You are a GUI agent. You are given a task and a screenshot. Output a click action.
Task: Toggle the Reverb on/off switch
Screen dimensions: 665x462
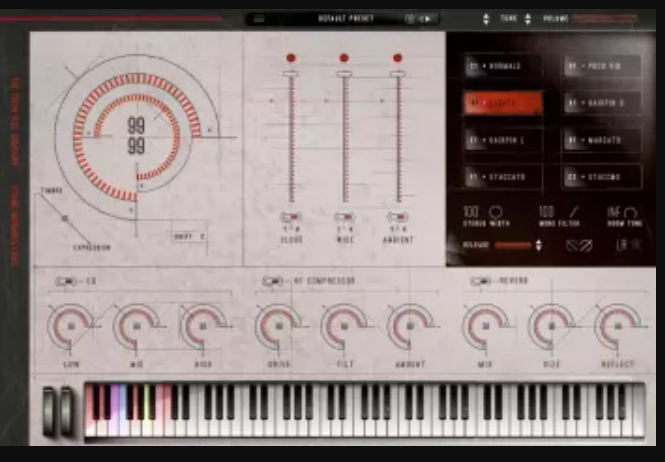481,281
